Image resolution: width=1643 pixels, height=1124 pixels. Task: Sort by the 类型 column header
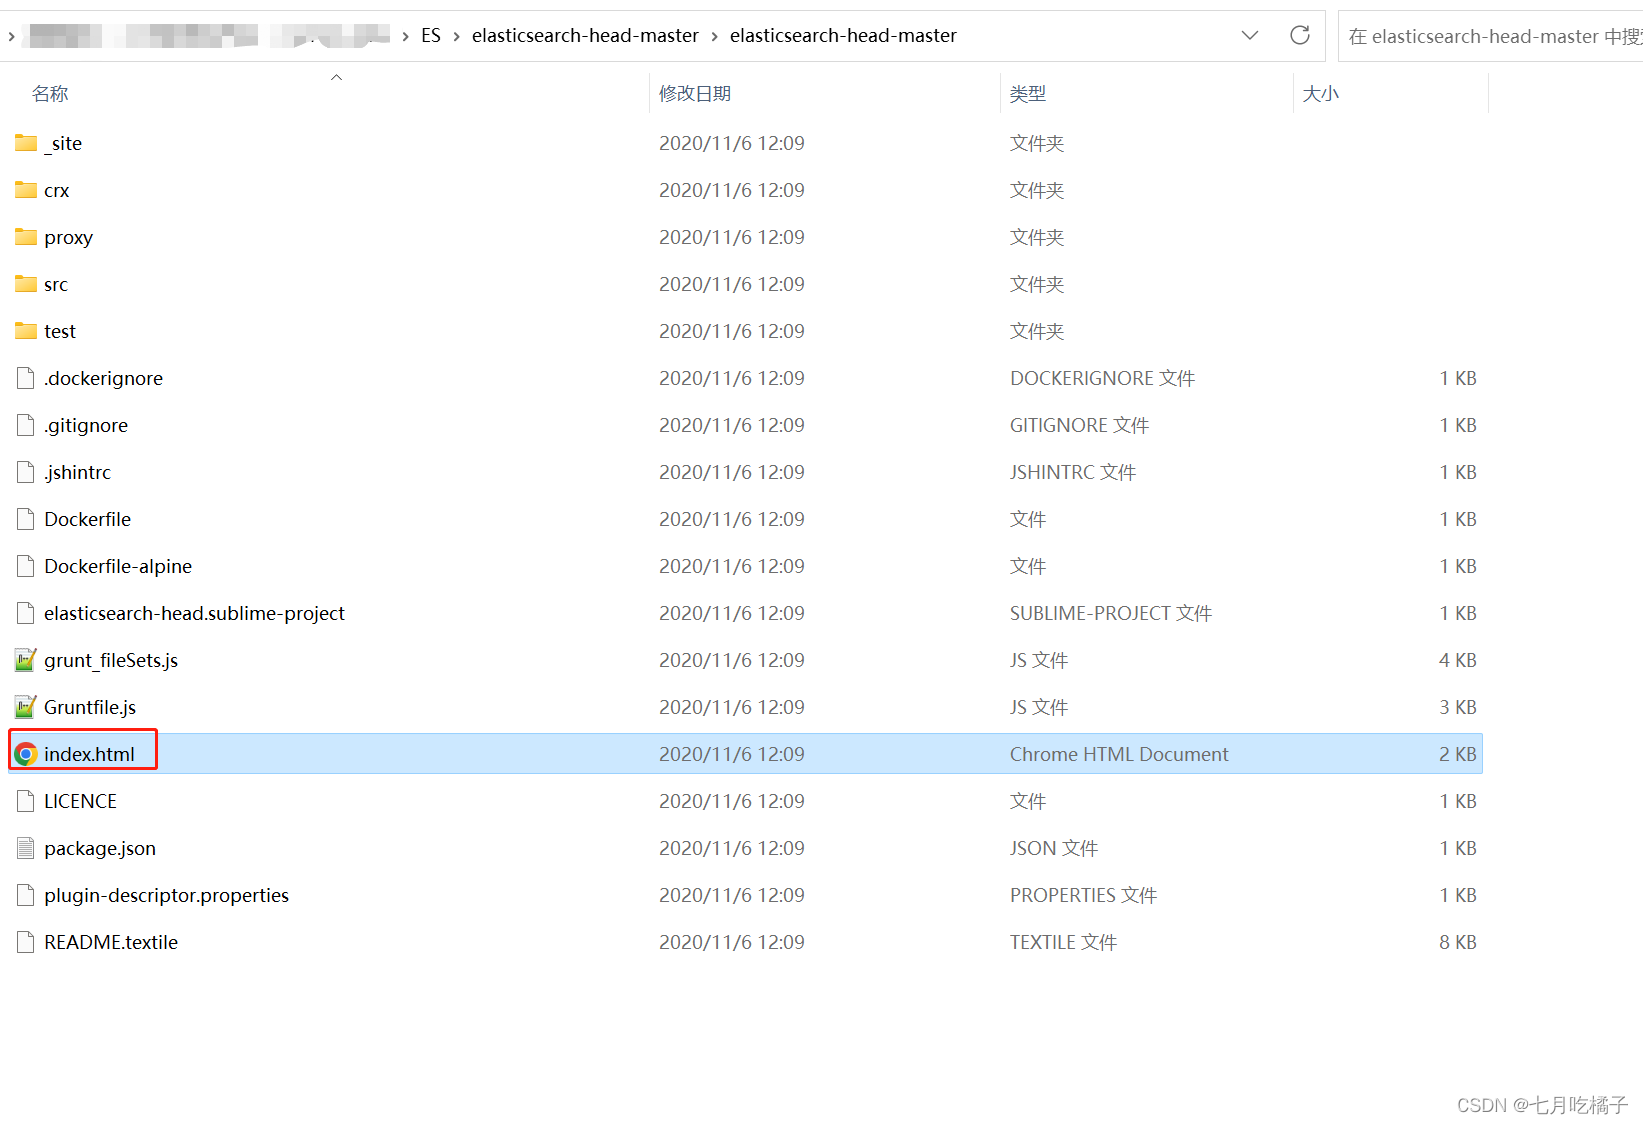tap(1028, 93)
